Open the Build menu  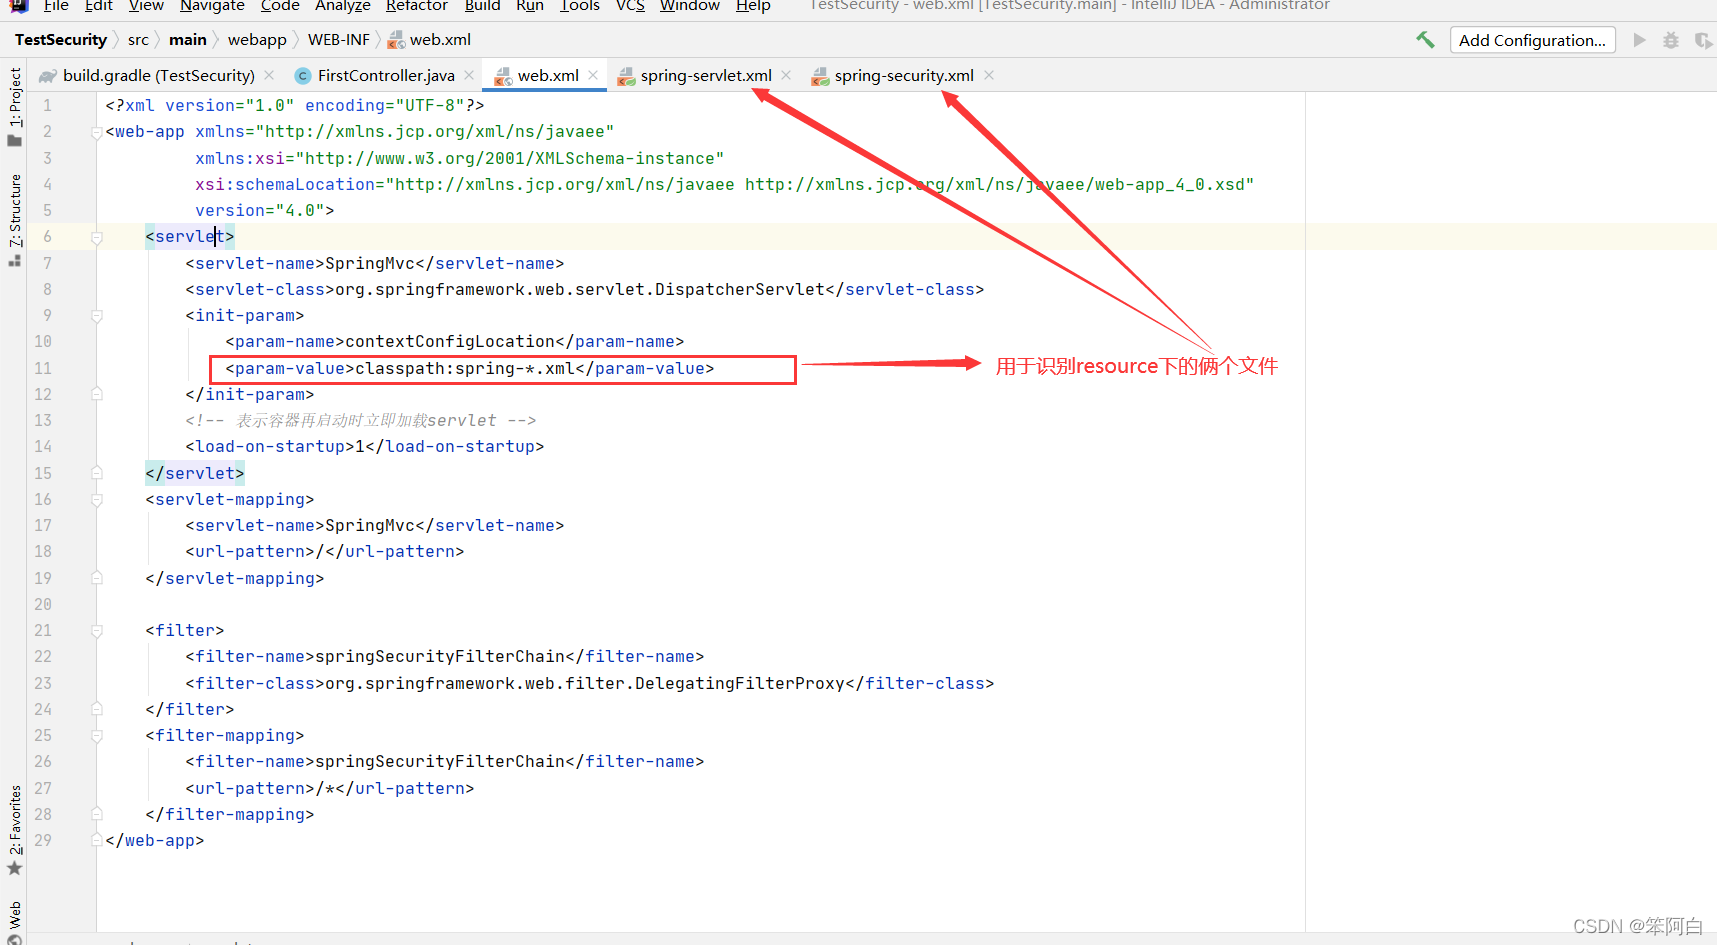pos(482,6)
